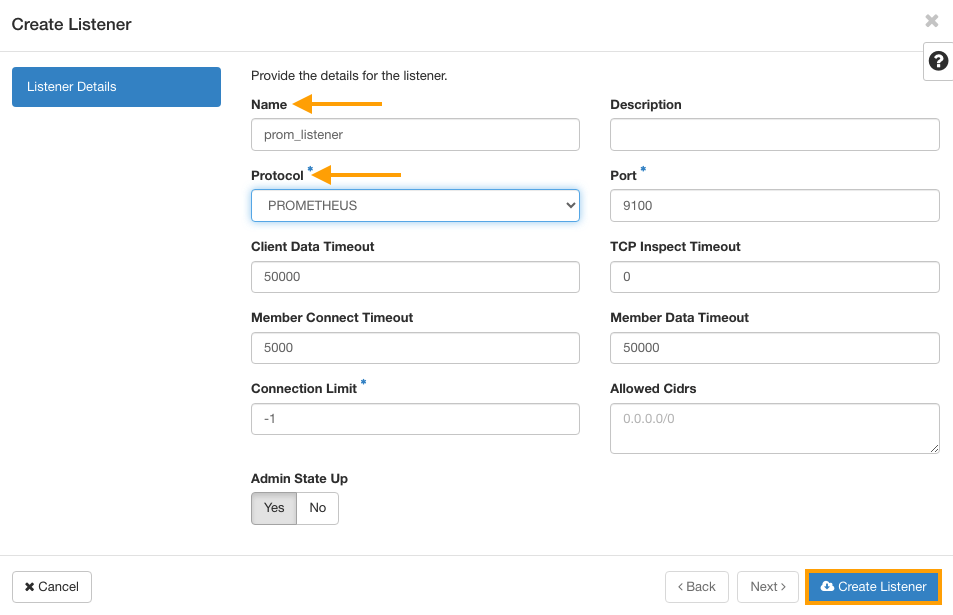Click the Name field containing prom_listener
The width and height of the screenshot is (953, 615).
[415, 134]
